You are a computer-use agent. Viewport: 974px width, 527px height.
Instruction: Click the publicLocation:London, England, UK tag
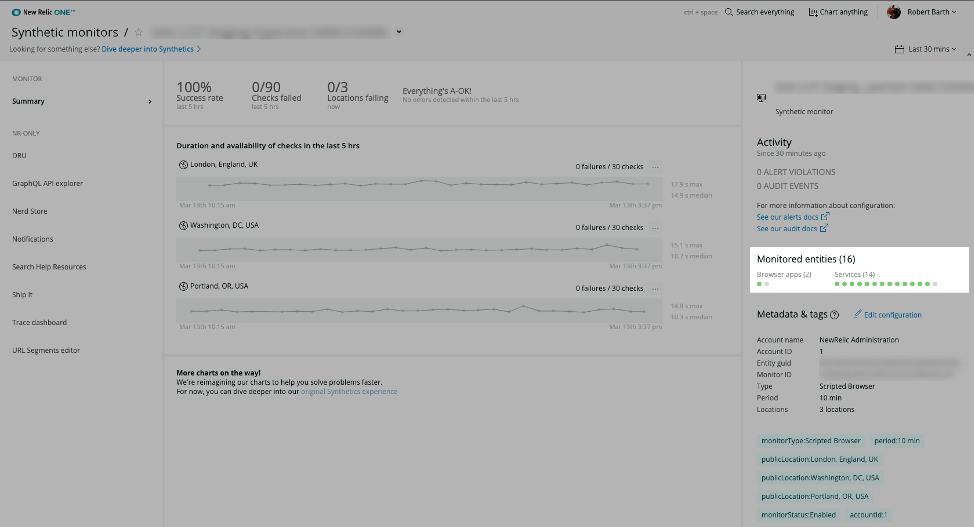point(820,459)
